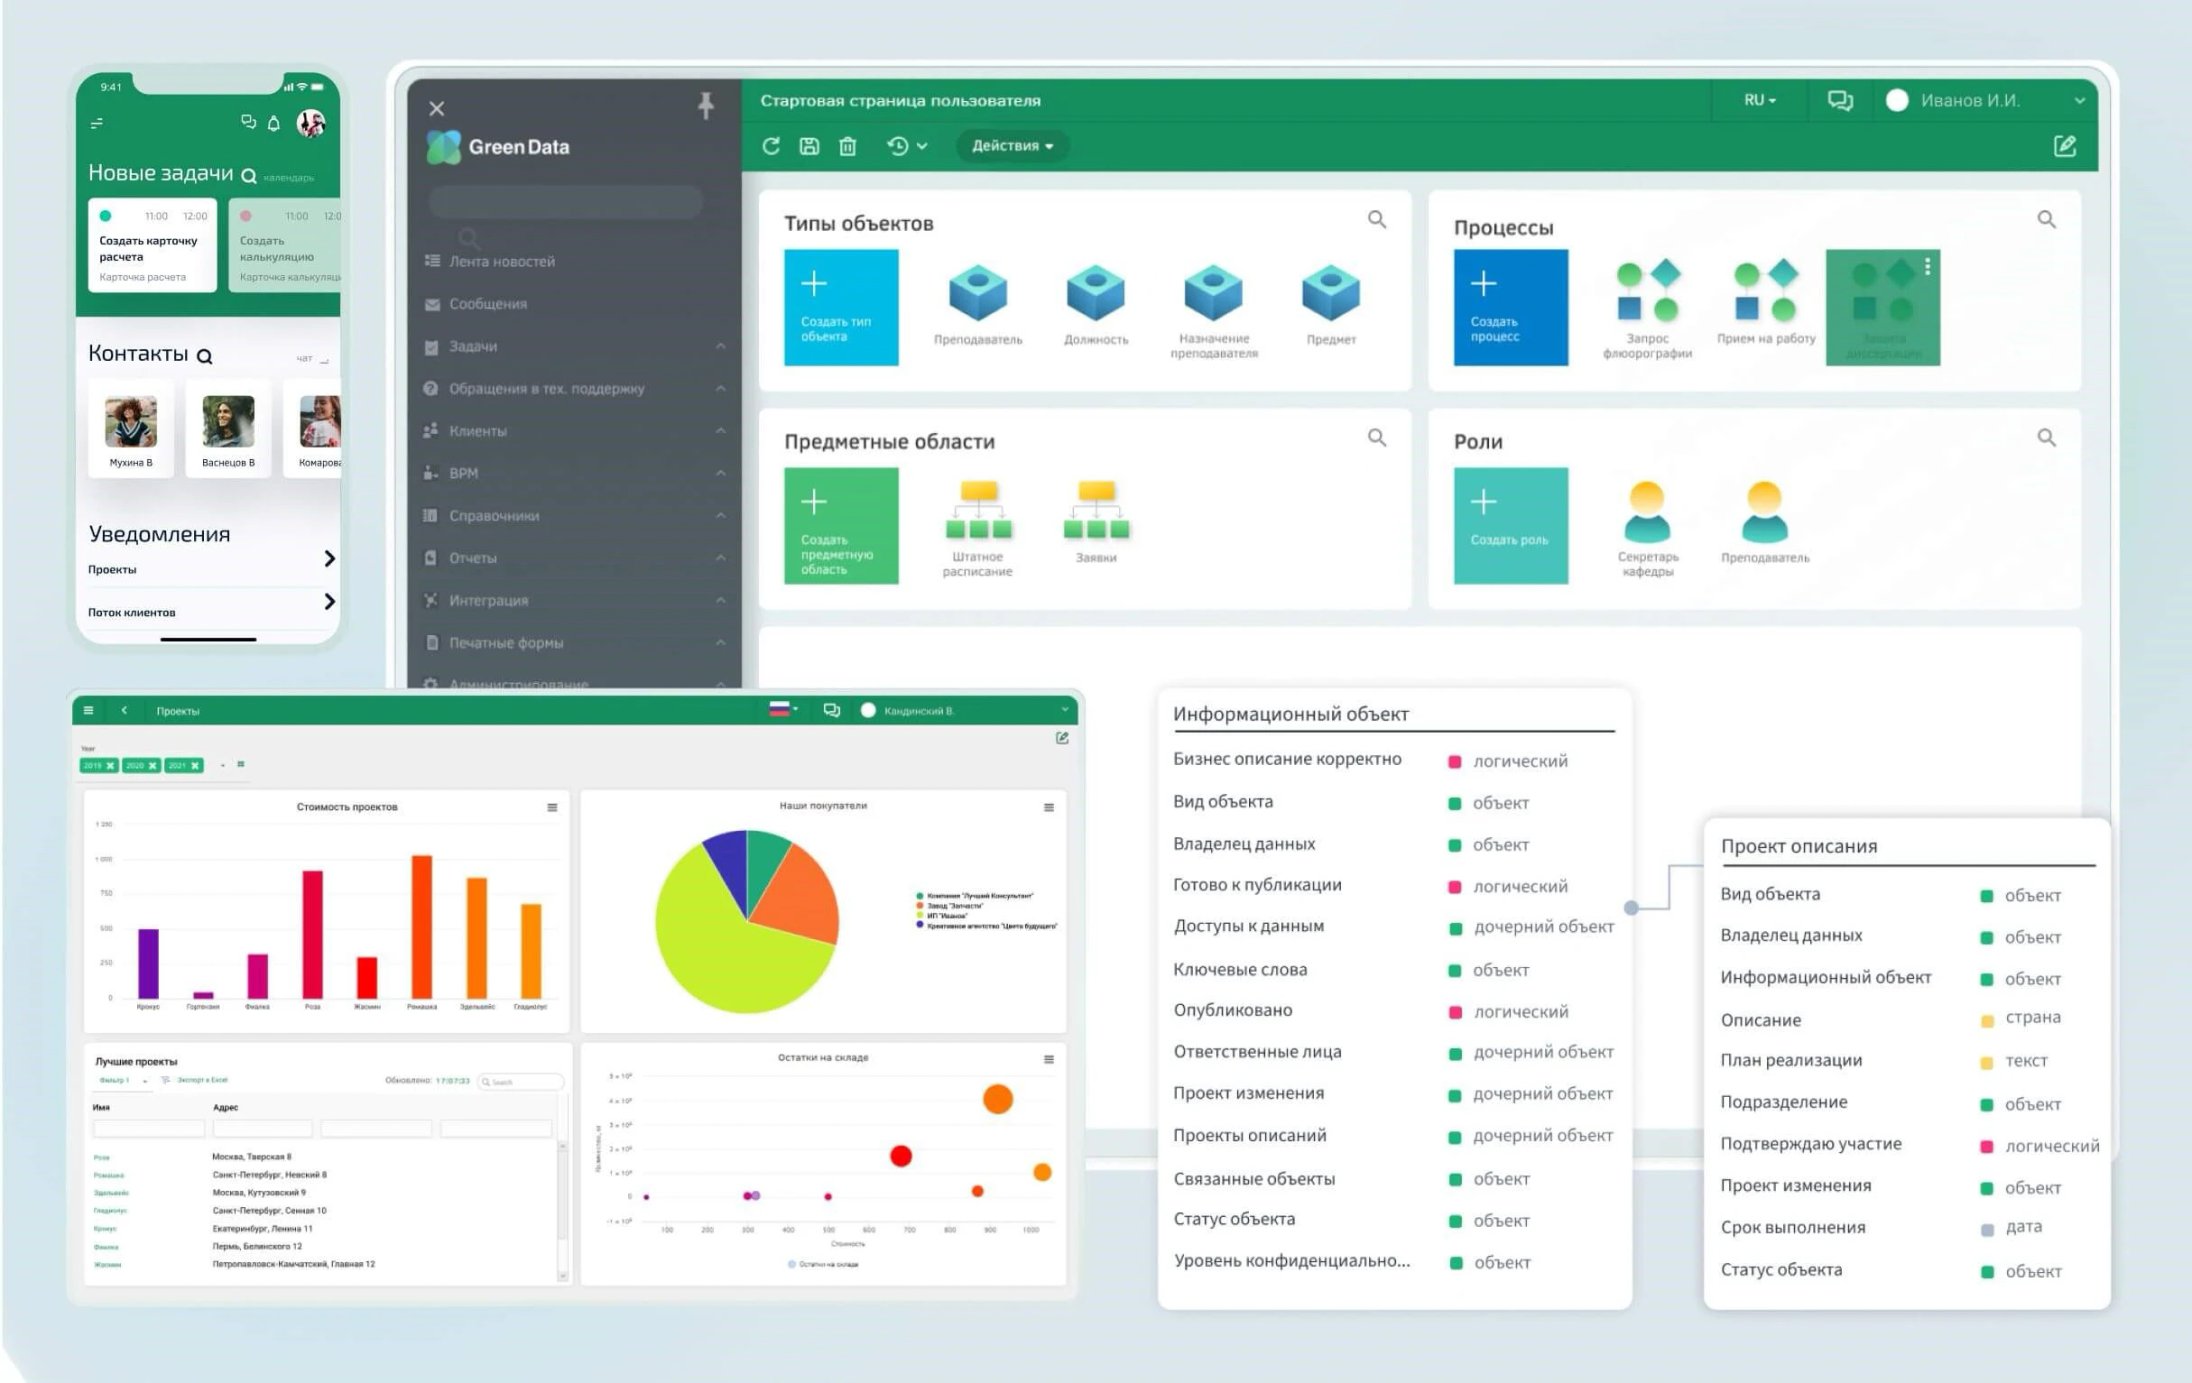Click the Создать процесс tile
2192x1383 pixels.
pyautogui.click(x=1511, y=307)
